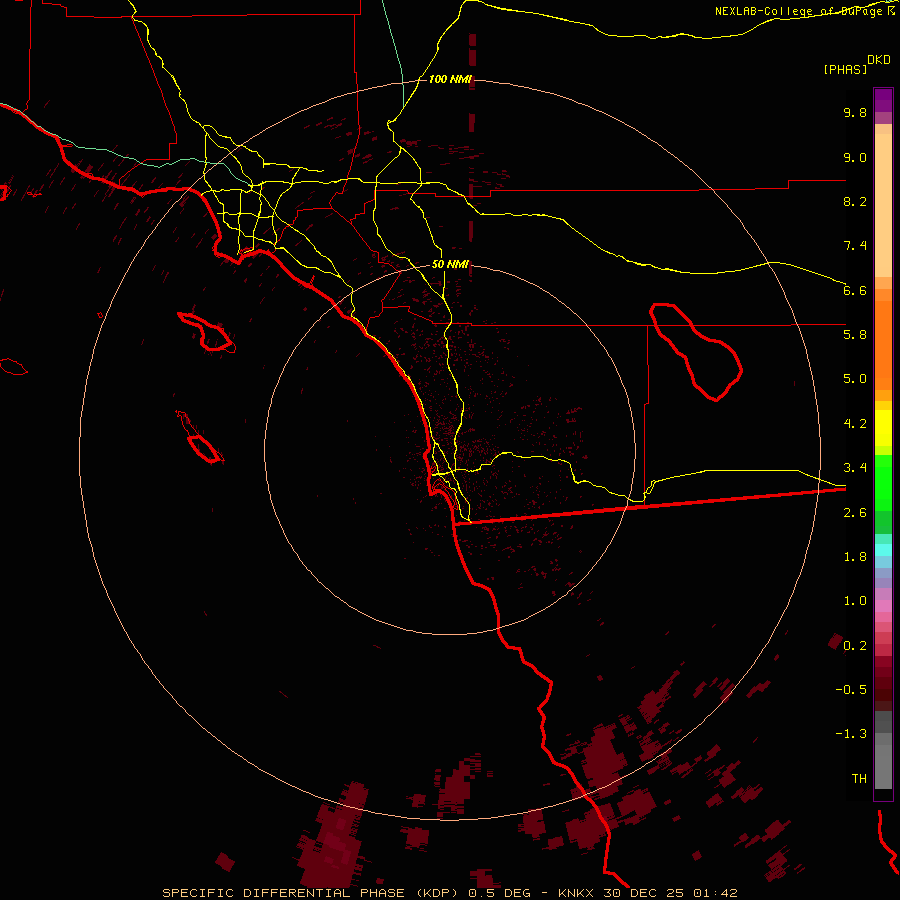
Task: Select the -1.3 scale value
Action: click(851, 734)
